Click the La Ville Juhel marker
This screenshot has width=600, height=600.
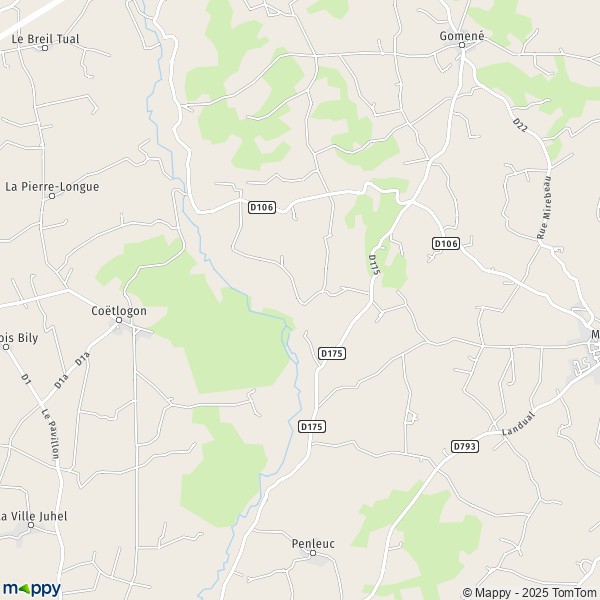click(31, 525)
